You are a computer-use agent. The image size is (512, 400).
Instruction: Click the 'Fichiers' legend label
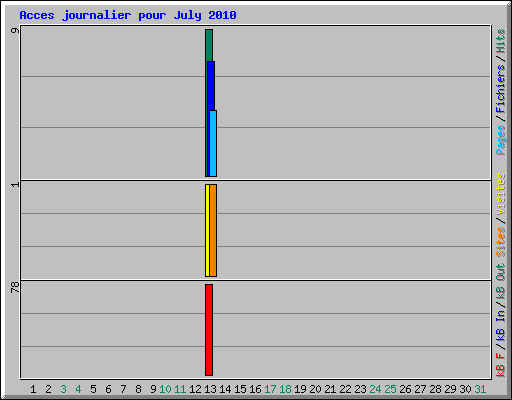(x=501, y=89)
